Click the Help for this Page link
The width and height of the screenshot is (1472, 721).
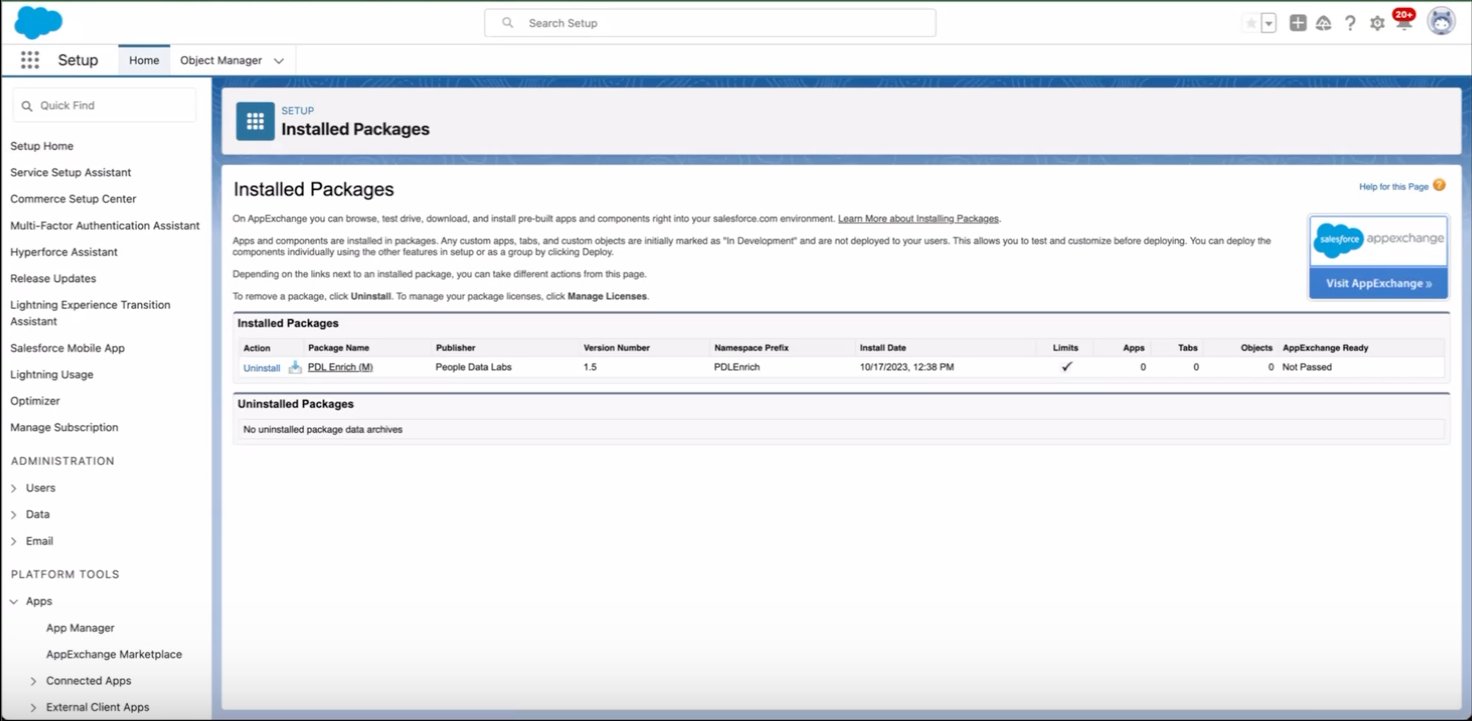point(1394,187)
